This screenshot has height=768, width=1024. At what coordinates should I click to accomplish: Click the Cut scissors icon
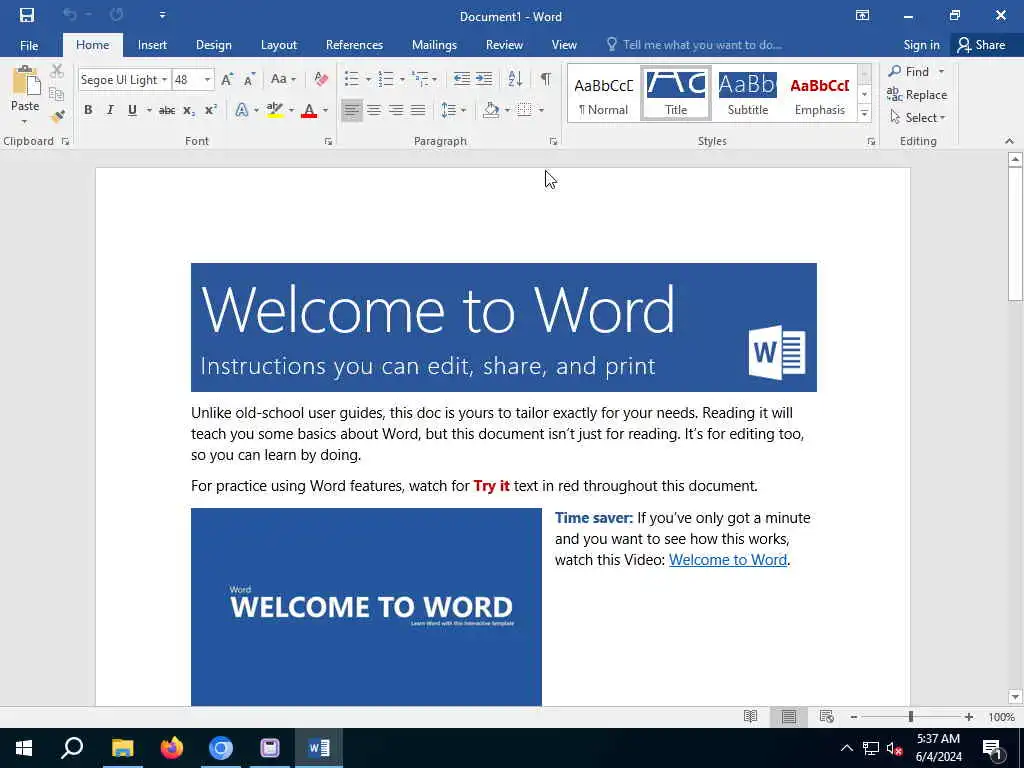[x=57, y=71]
